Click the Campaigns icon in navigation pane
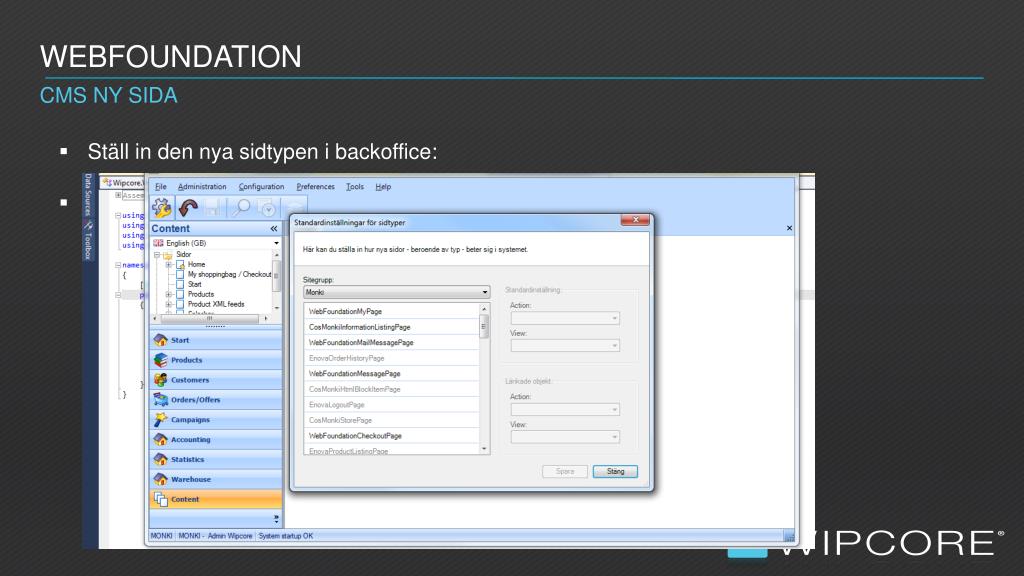Screen dimensions: 1024x576 coord(161,419)
